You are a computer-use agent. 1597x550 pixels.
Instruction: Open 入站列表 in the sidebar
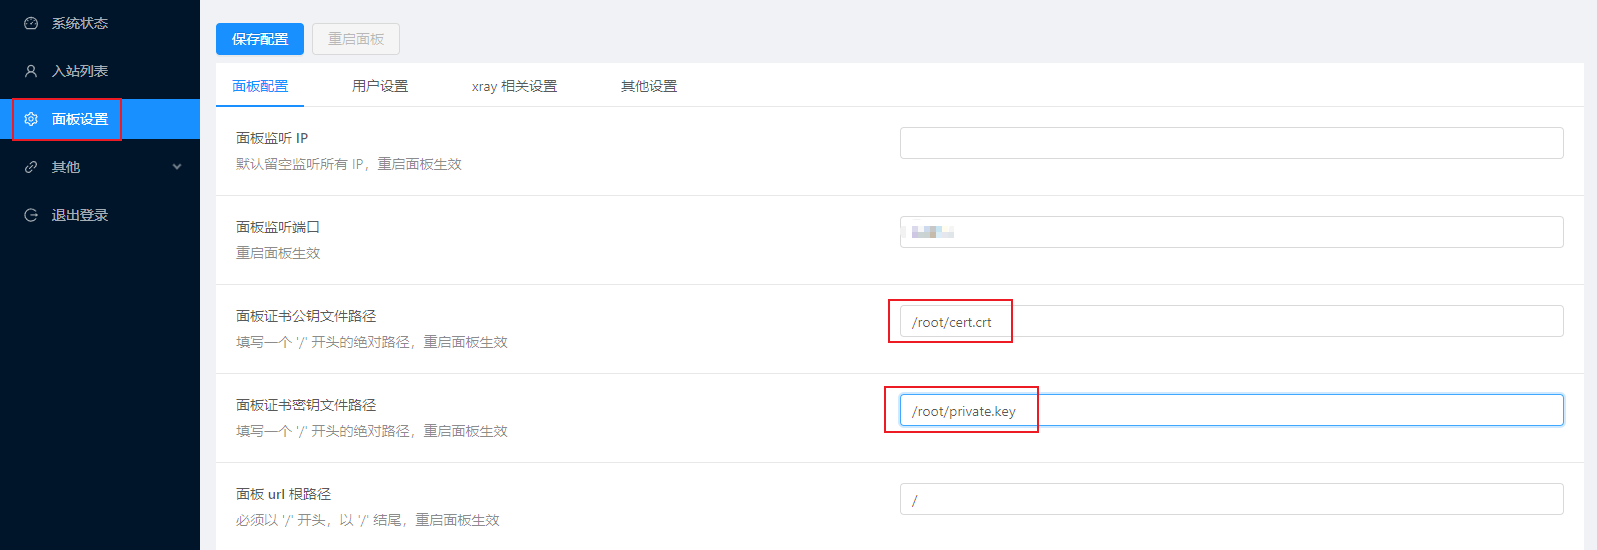(x=100, y=71)
